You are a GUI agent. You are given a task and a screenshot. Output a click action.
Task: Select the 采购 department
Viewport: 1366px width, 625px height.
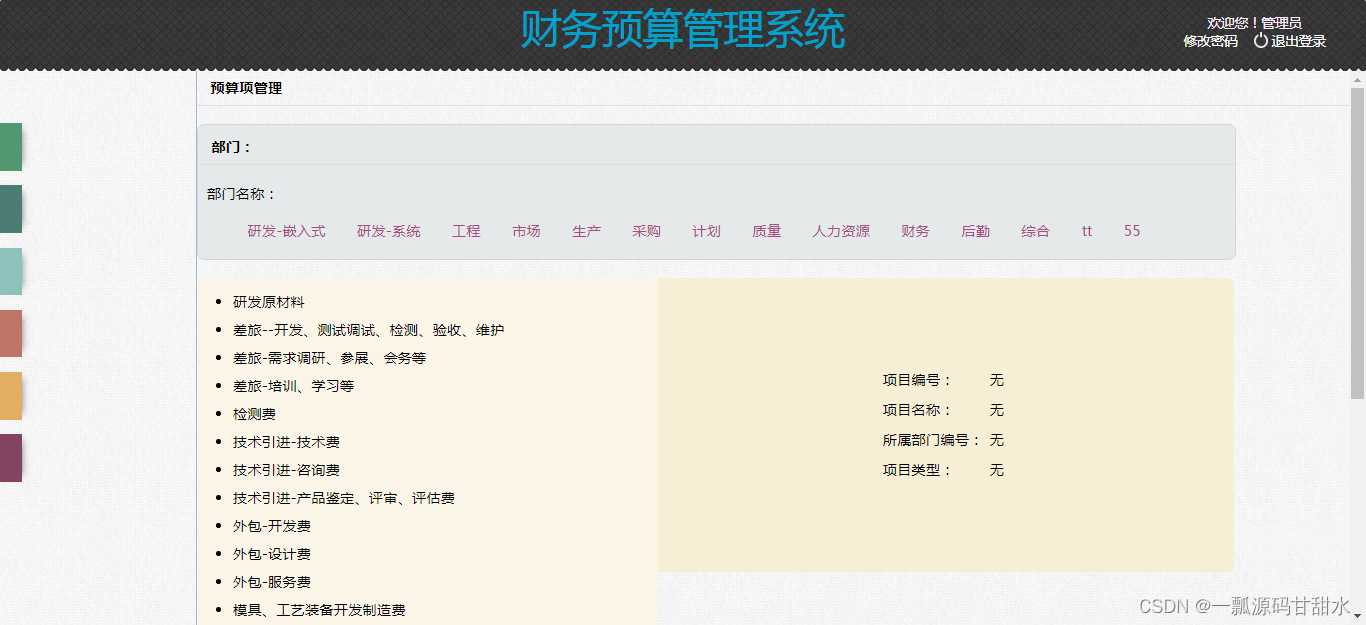(646, 231)
